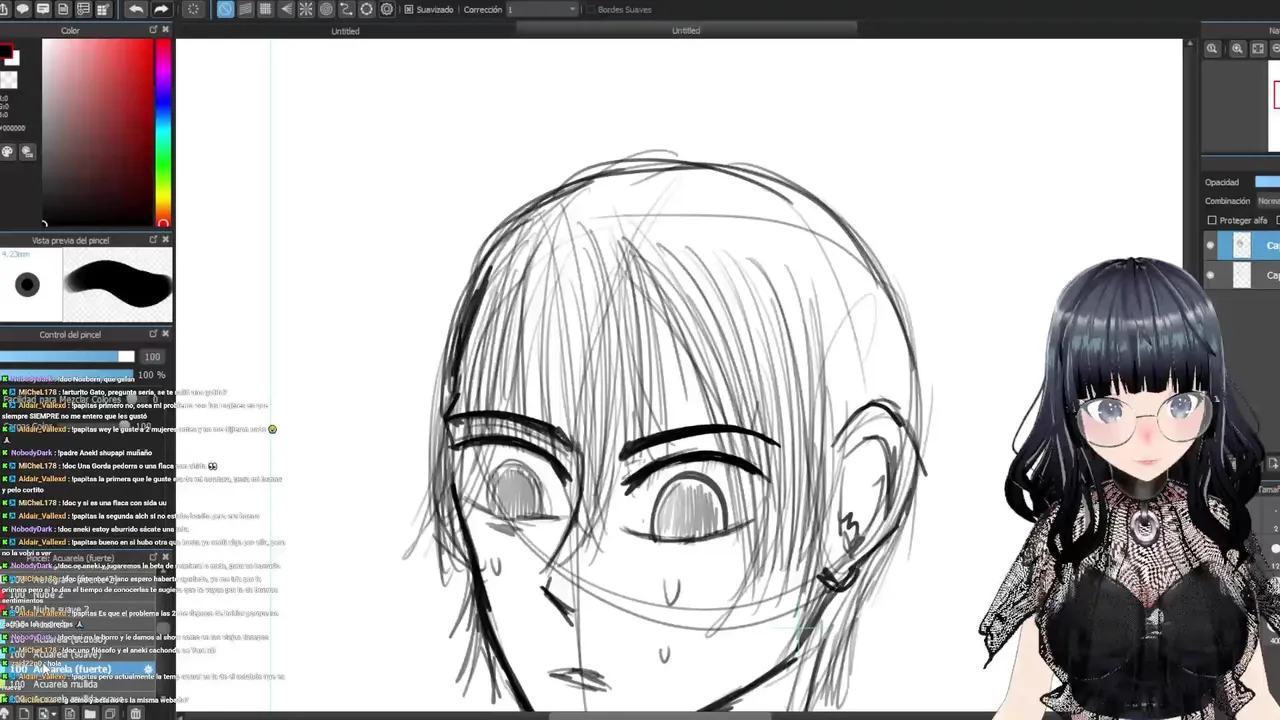
Task: Zoom in the Navigator view
Action: pyautogui.click(x=1237, y=48)
